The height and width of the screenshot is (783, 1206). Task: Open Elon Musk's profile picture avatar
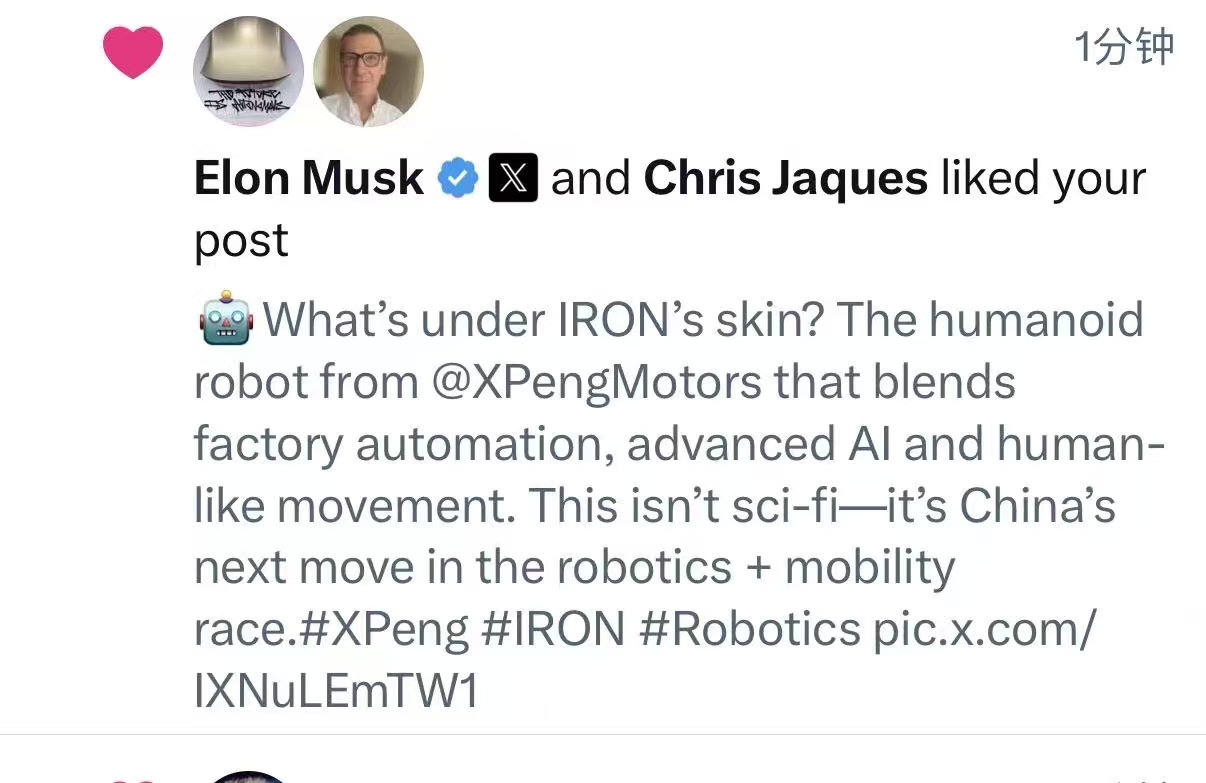[248, 72]
